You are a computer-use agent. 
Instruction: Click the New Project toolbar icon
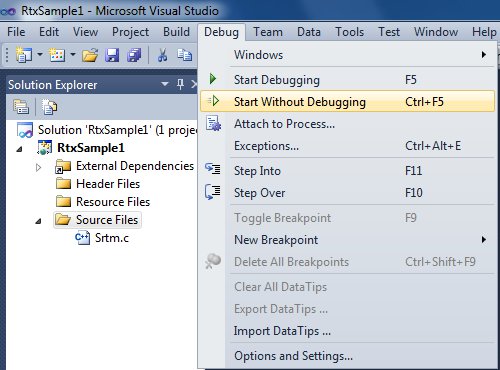24,55
